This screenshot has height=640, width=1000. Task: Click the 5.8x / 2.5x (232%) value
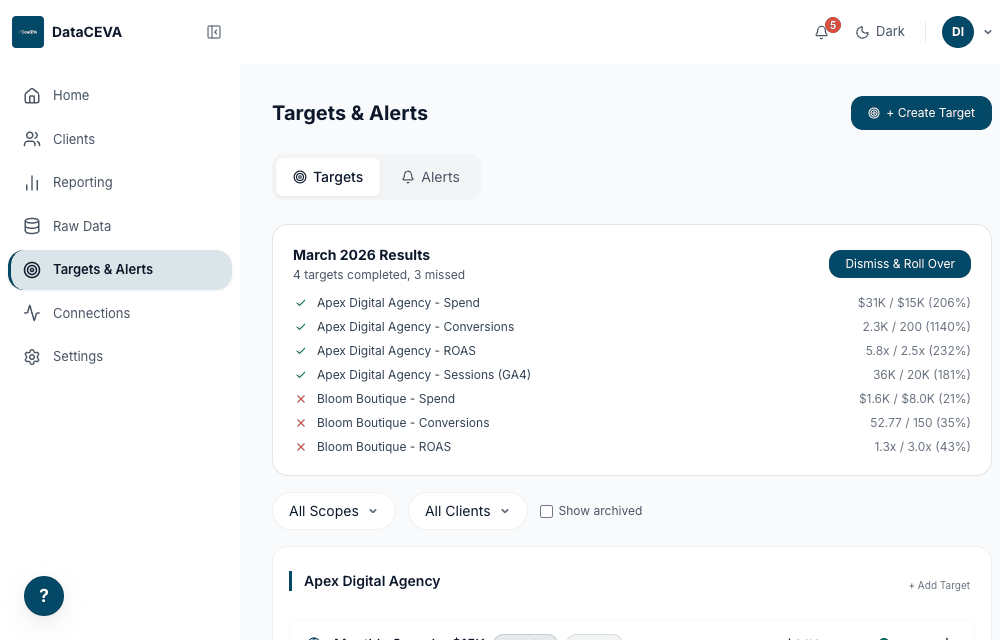918,351
